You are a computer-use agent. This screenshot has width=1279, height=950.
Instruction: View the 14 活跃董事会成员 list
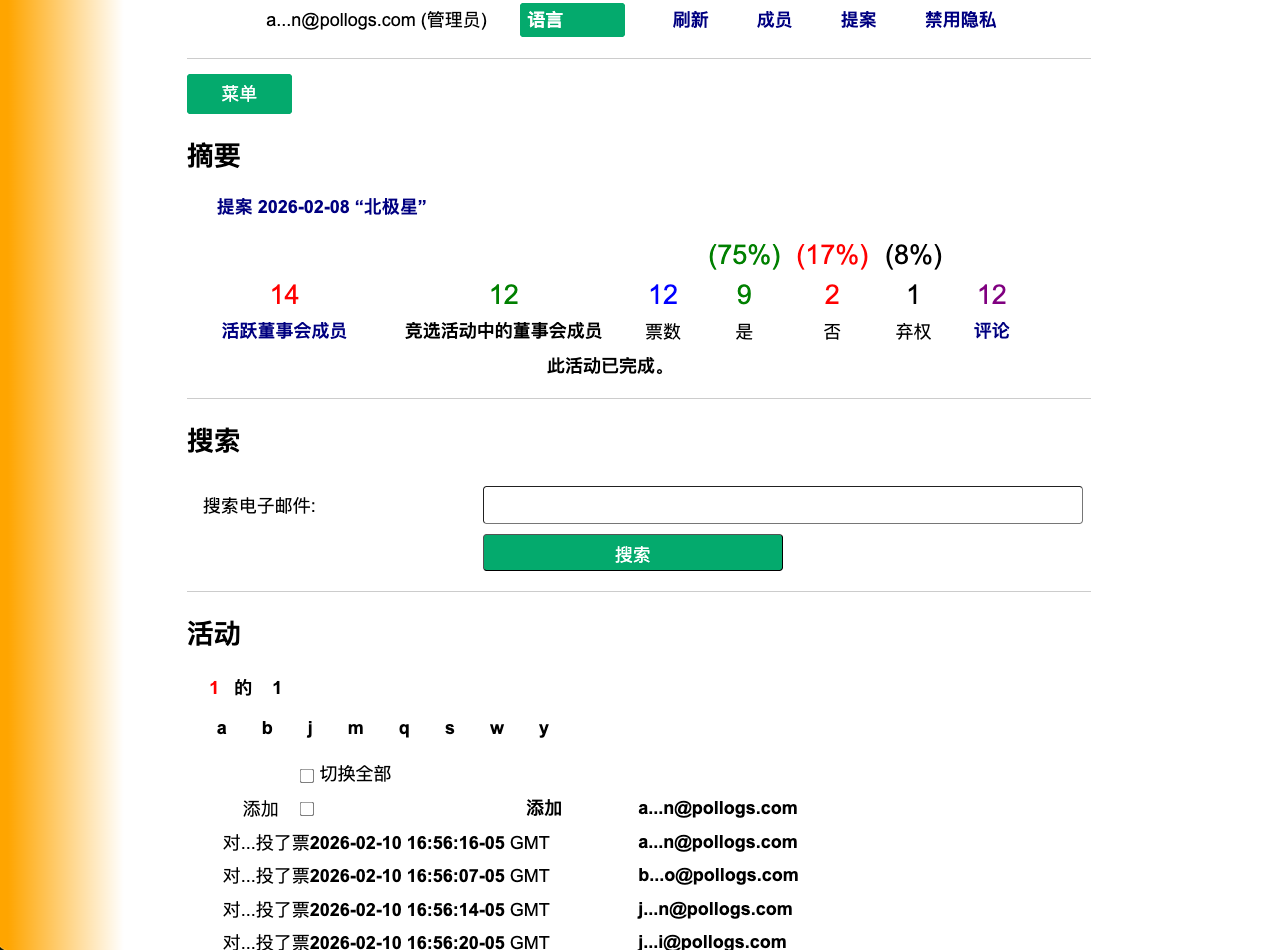pyautogui.click(x=284, y=331)
